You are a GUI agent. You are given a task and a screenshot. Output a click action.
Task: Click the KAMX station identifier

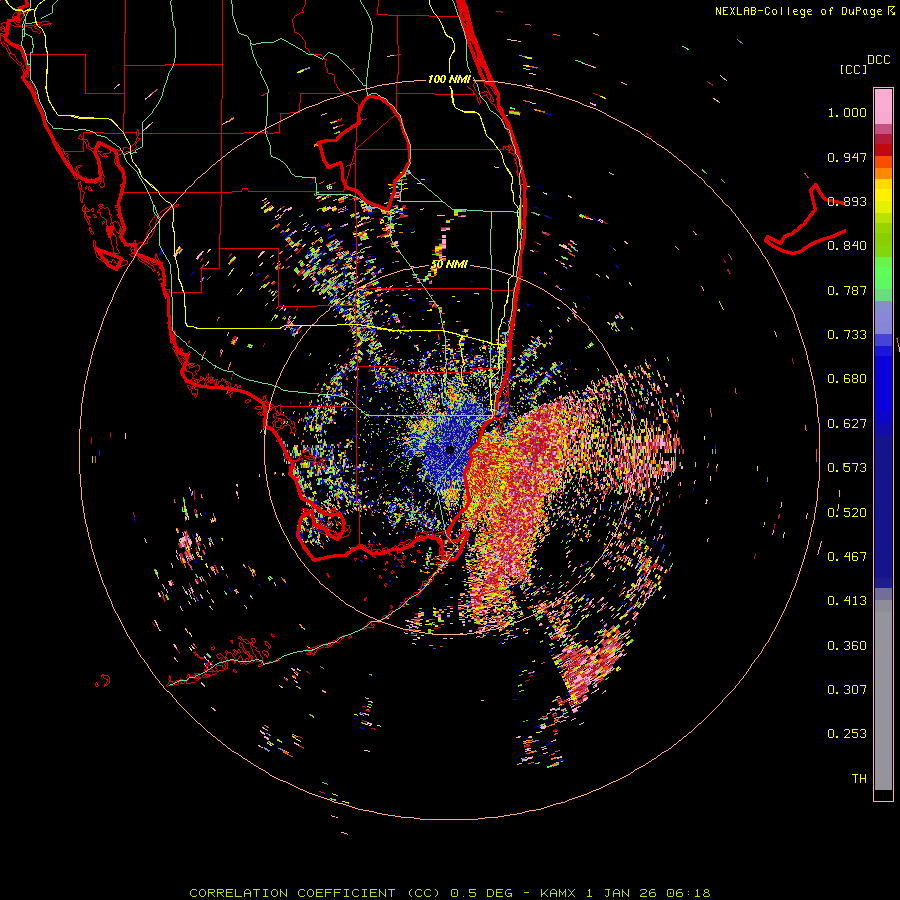pos(560,893)
